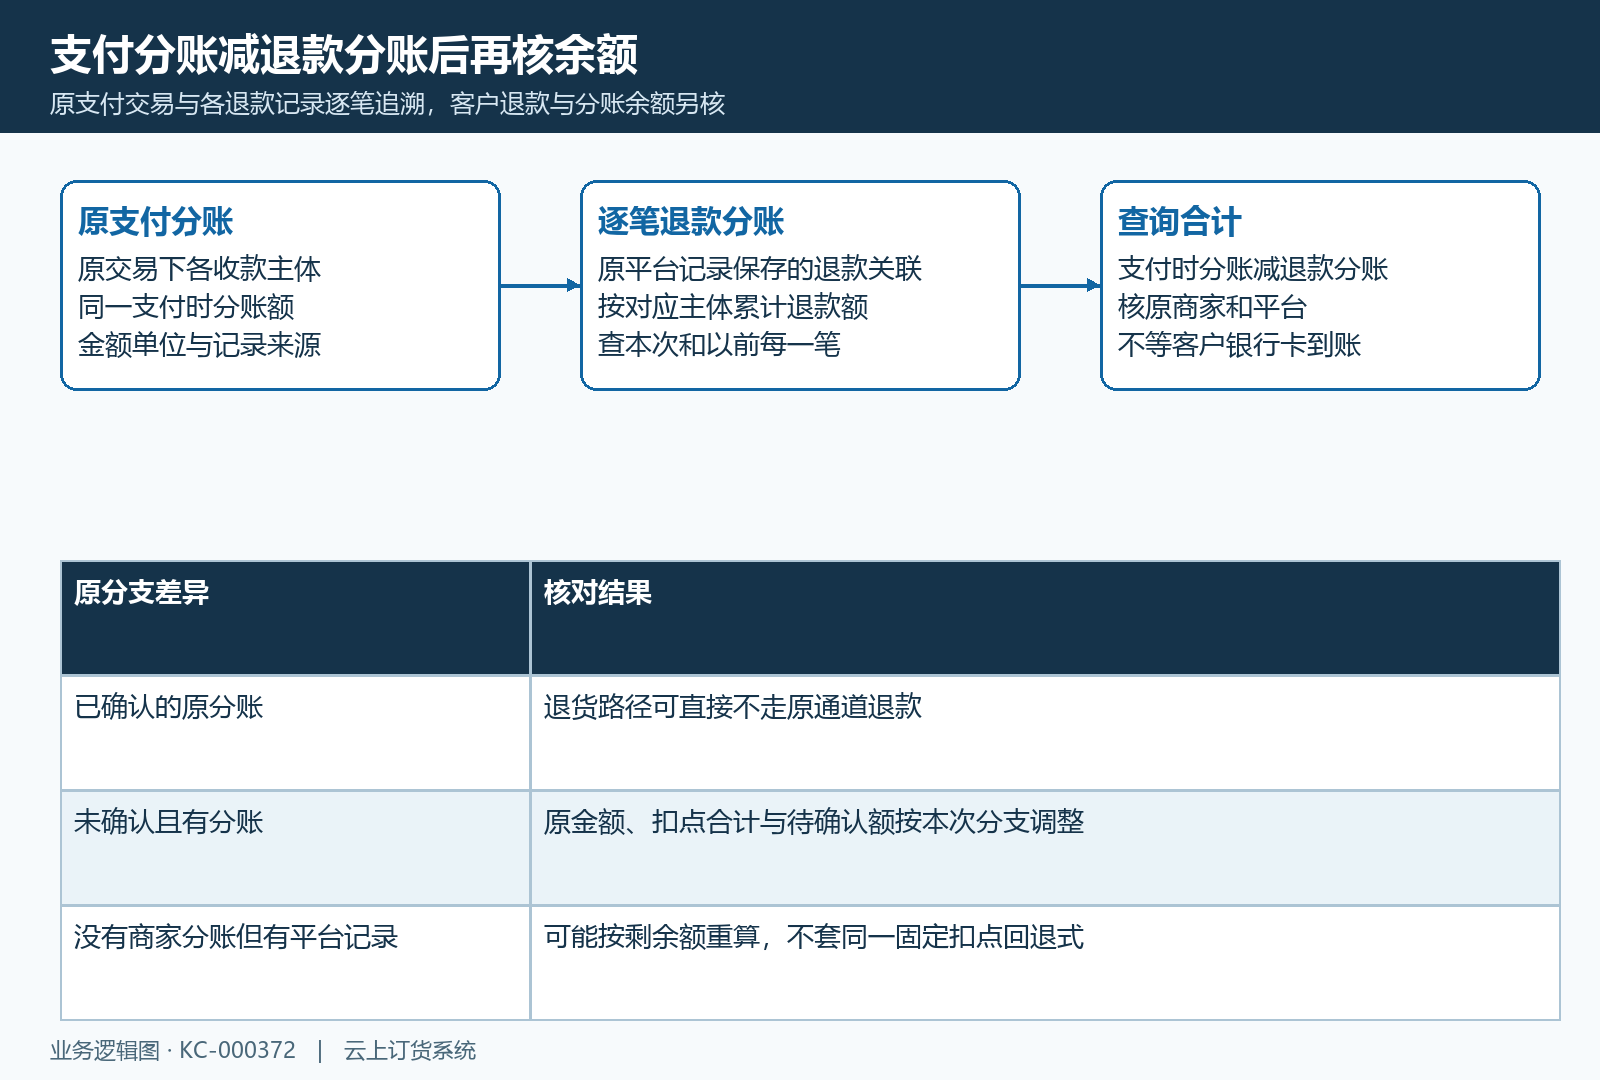Select the cell 没有商家分账但有平台记录
The height and width of the screenshot is (1080, 1600).
296,963
